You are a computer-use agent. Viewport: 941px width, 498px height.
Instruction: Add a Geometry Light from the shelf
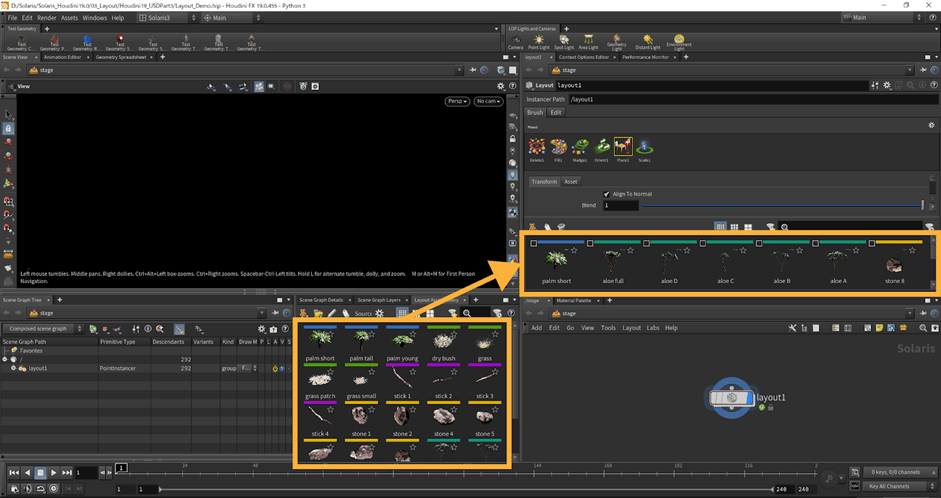(x=616, y=40)
